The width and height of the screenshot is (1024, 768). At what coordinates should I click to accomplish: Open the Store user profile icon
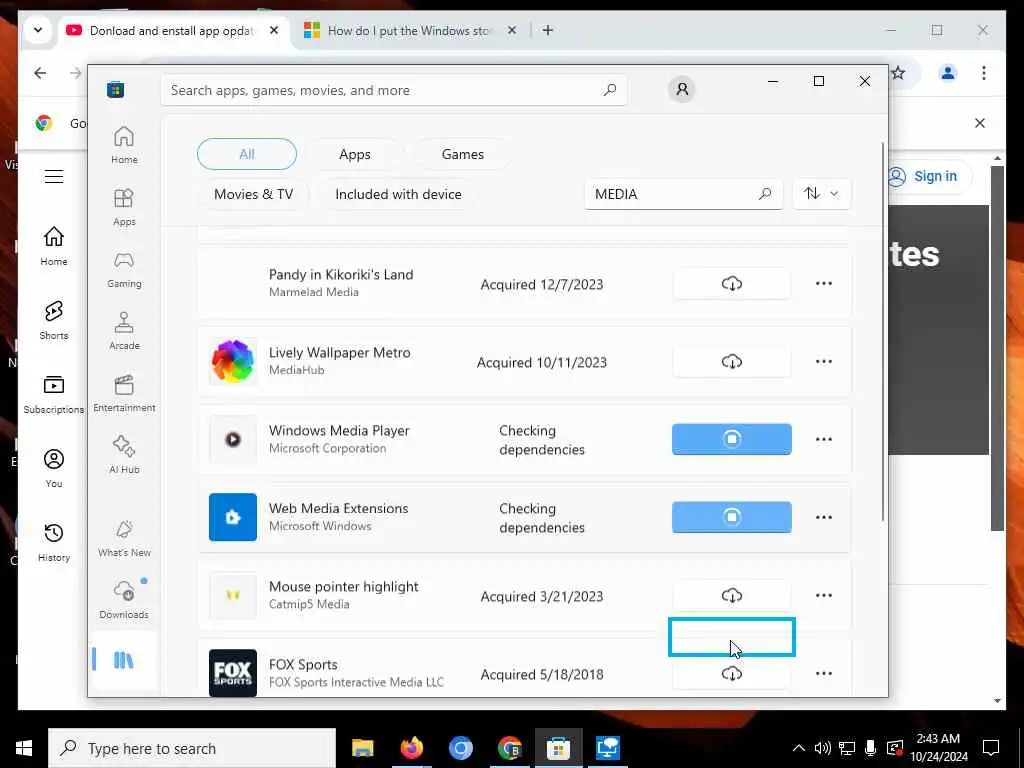coord(682,89)
